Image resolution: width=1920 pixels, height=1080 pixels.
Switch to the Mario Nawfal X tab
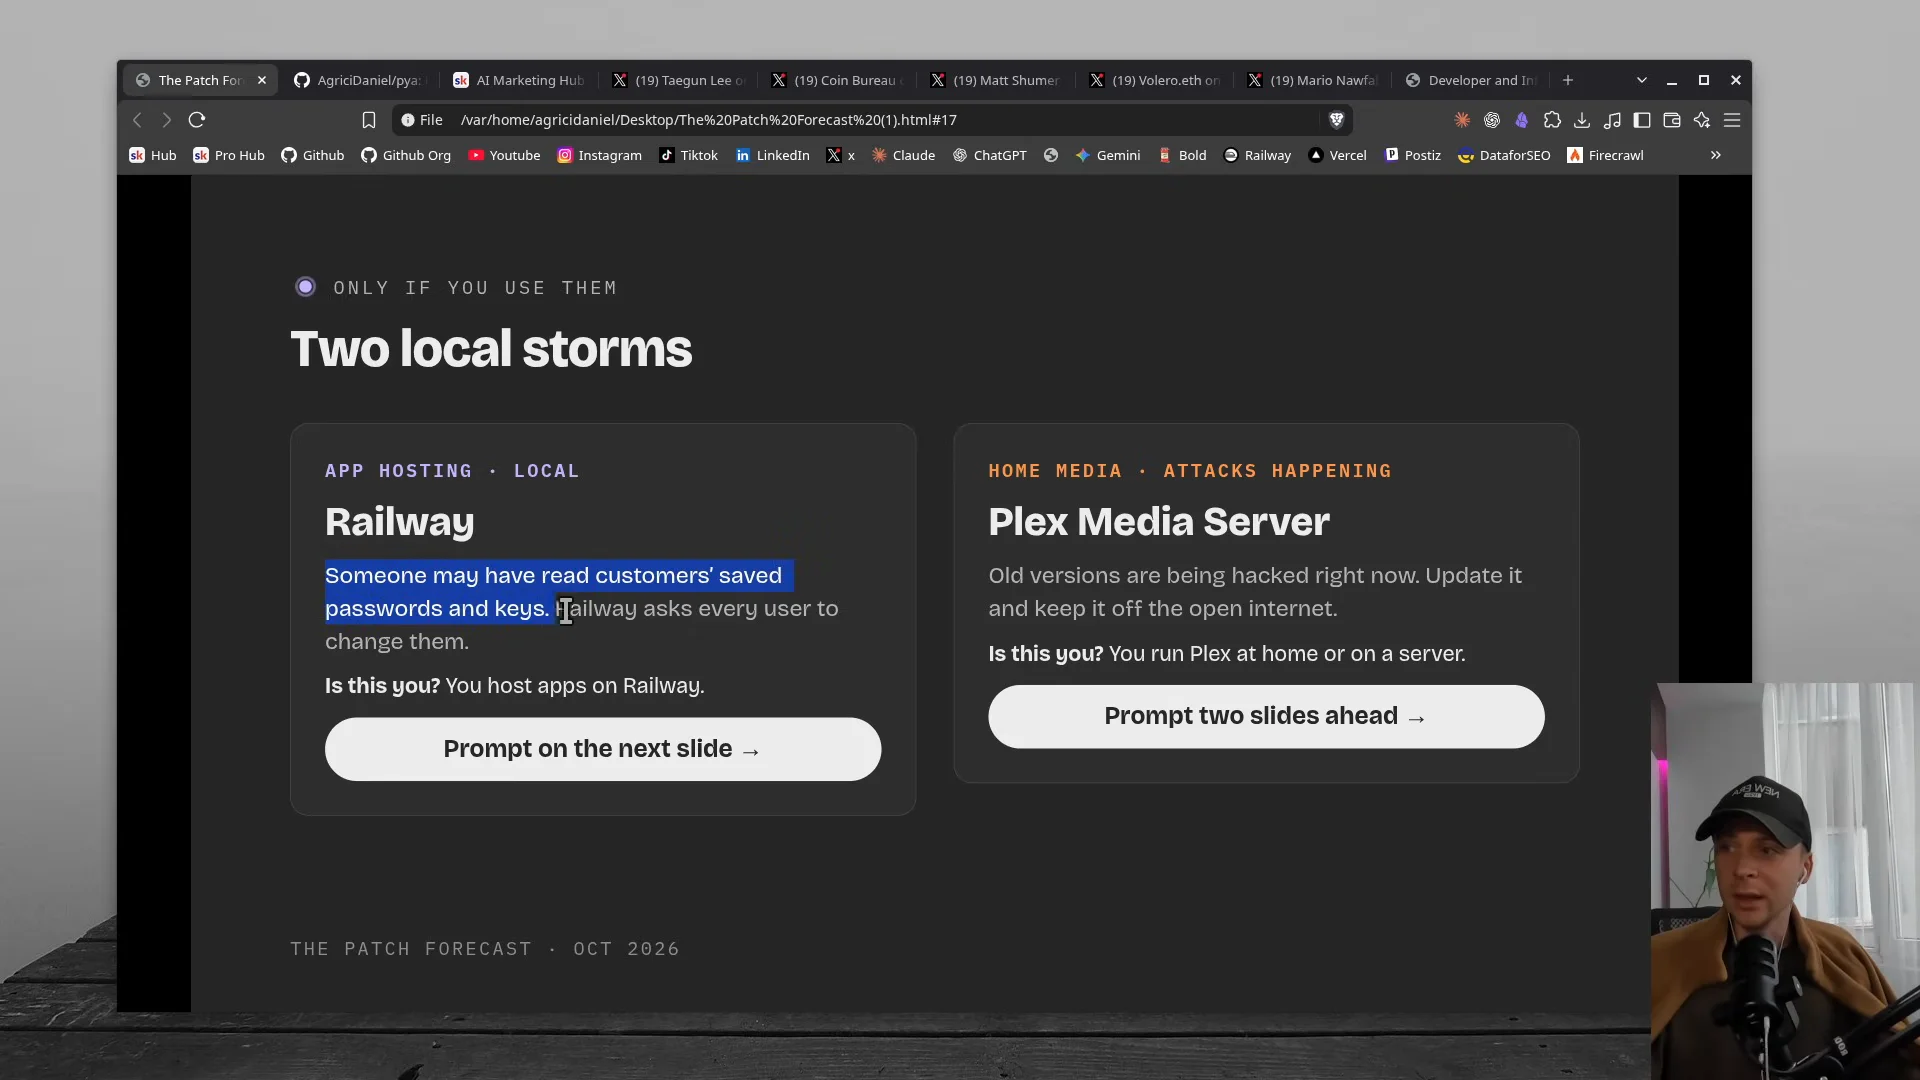tap(1314, 80)
